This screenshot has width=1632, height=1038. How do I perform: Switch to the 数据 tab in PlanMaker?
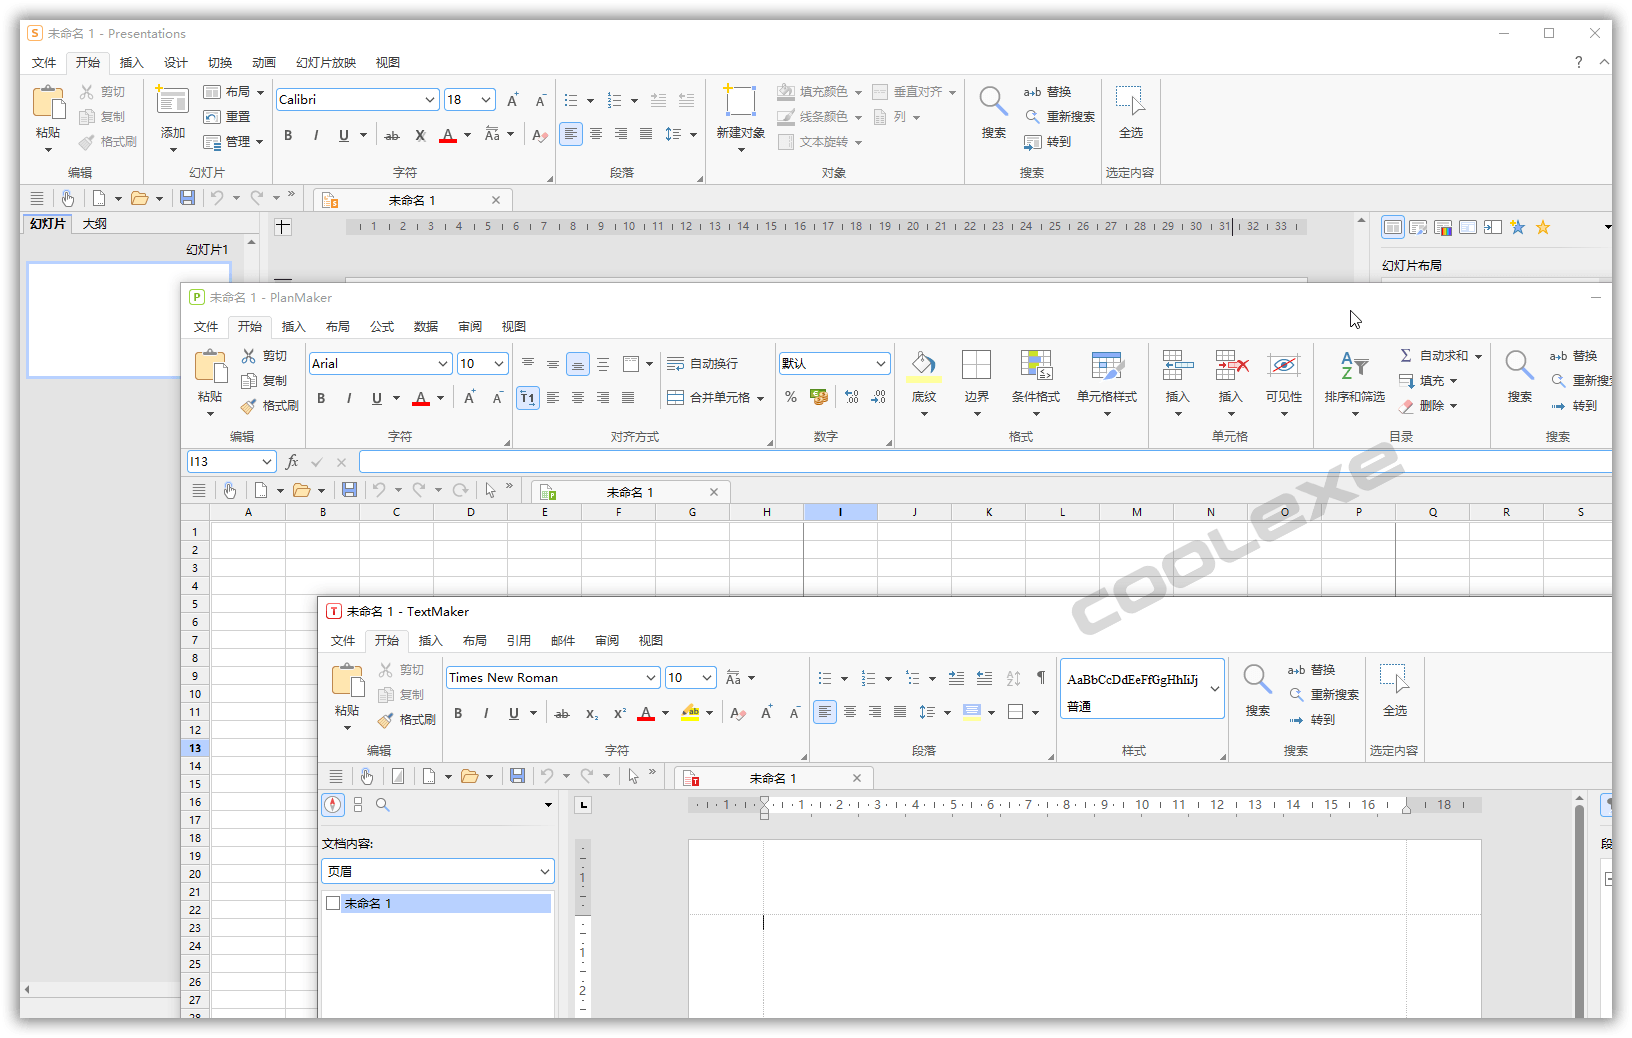[x=425, y=326]
